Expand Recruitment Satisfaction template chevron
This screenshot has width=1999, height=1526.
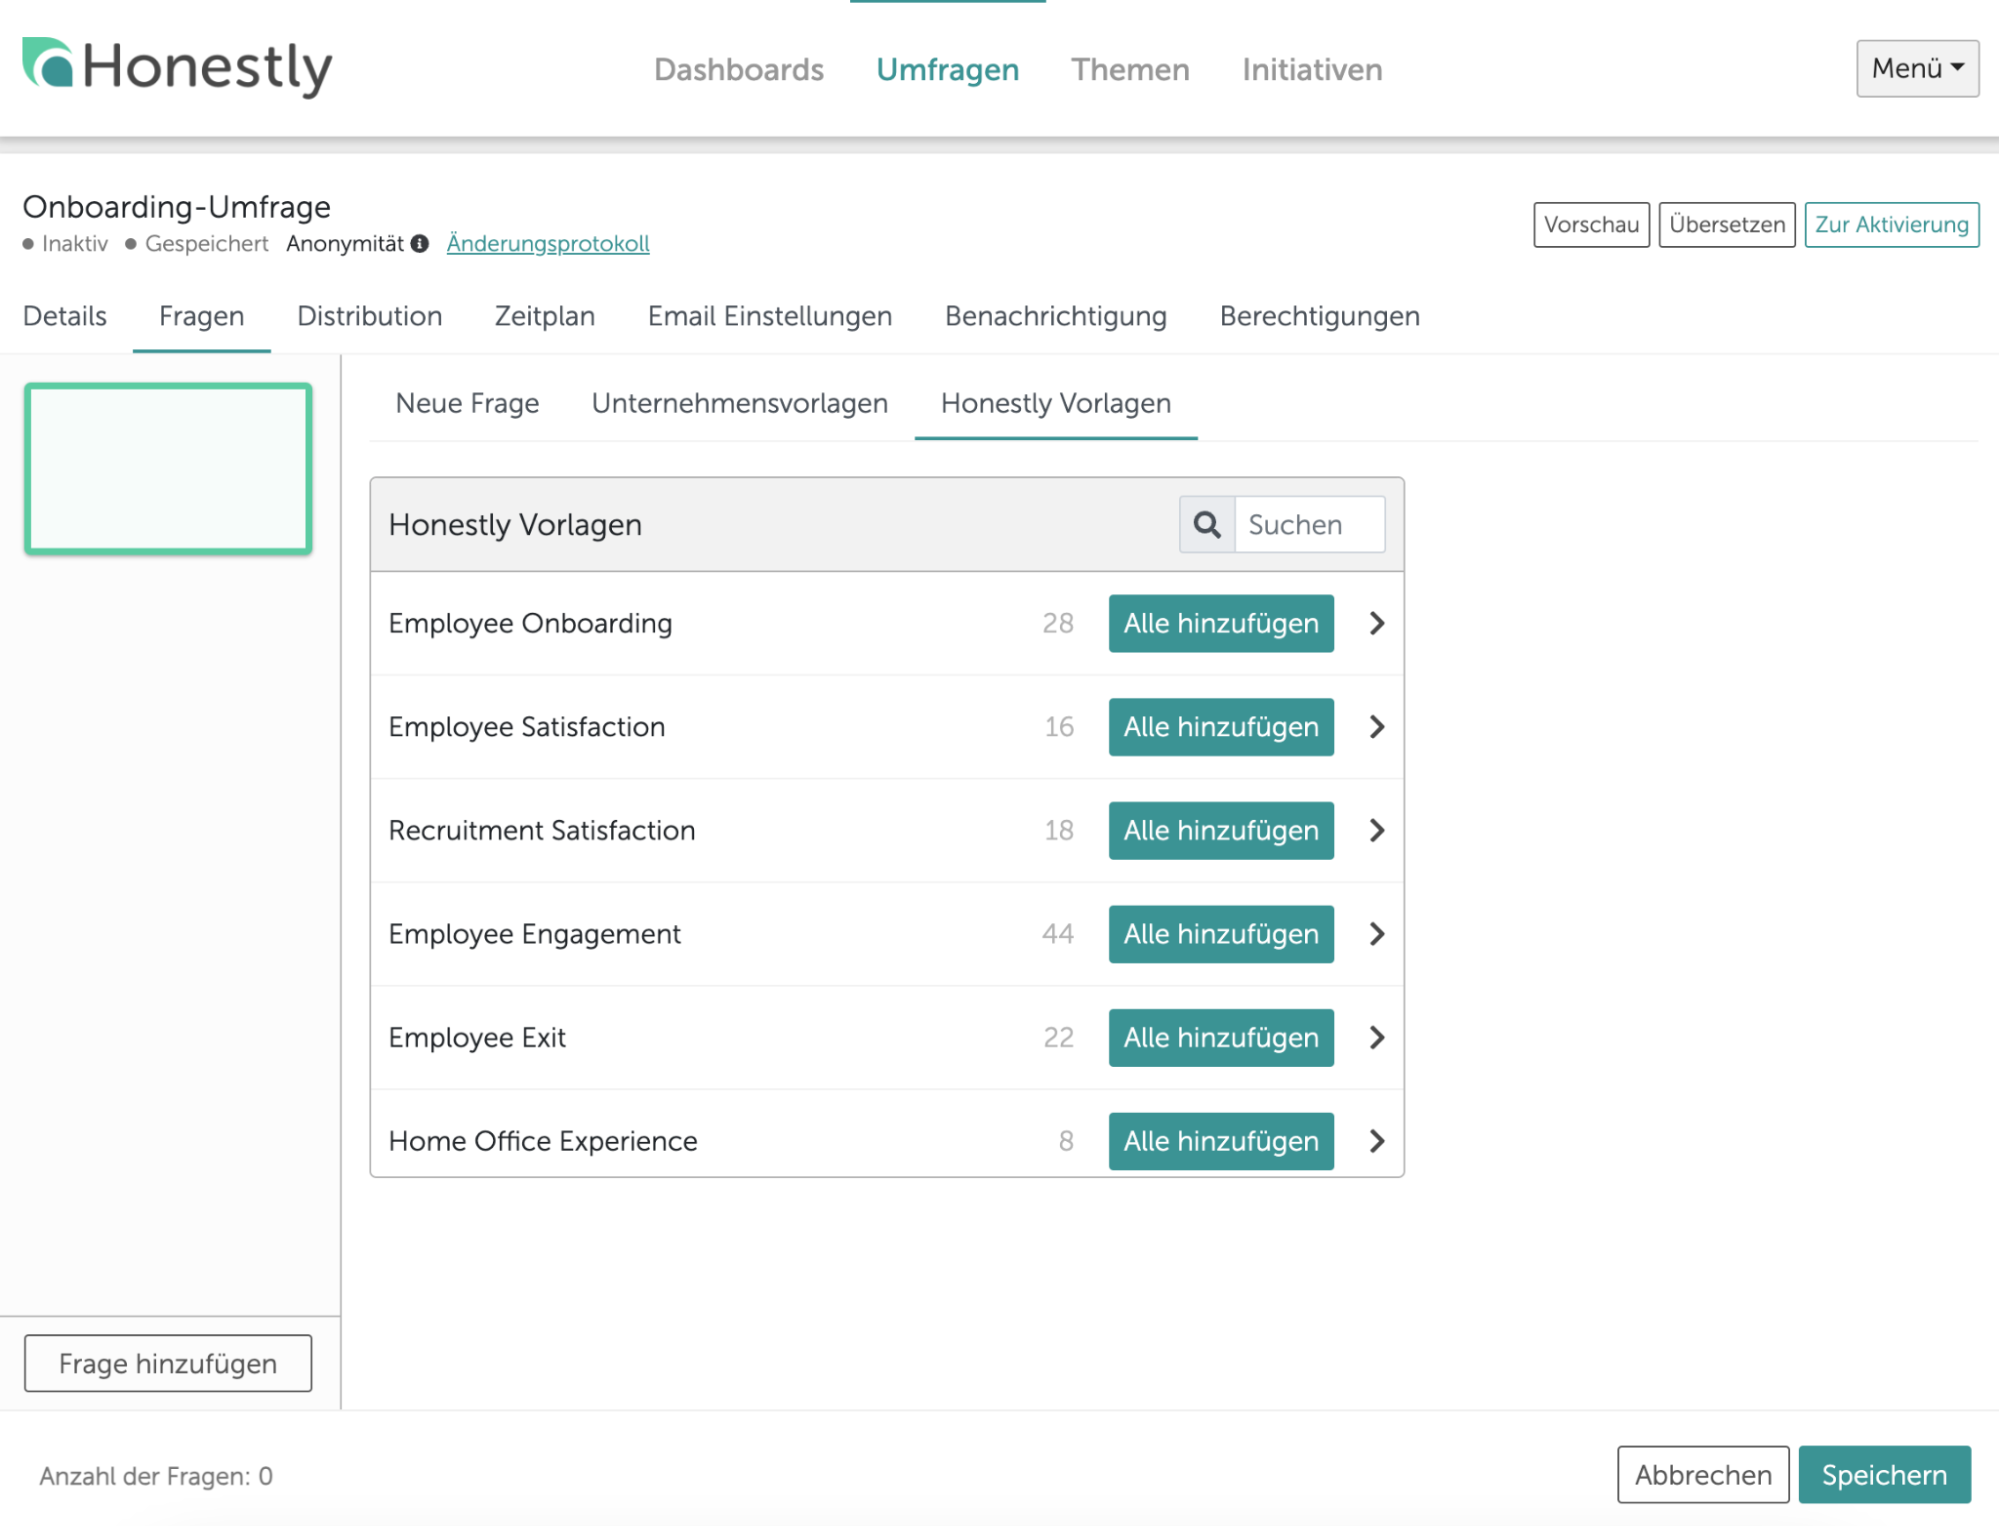coord(1377,830)
